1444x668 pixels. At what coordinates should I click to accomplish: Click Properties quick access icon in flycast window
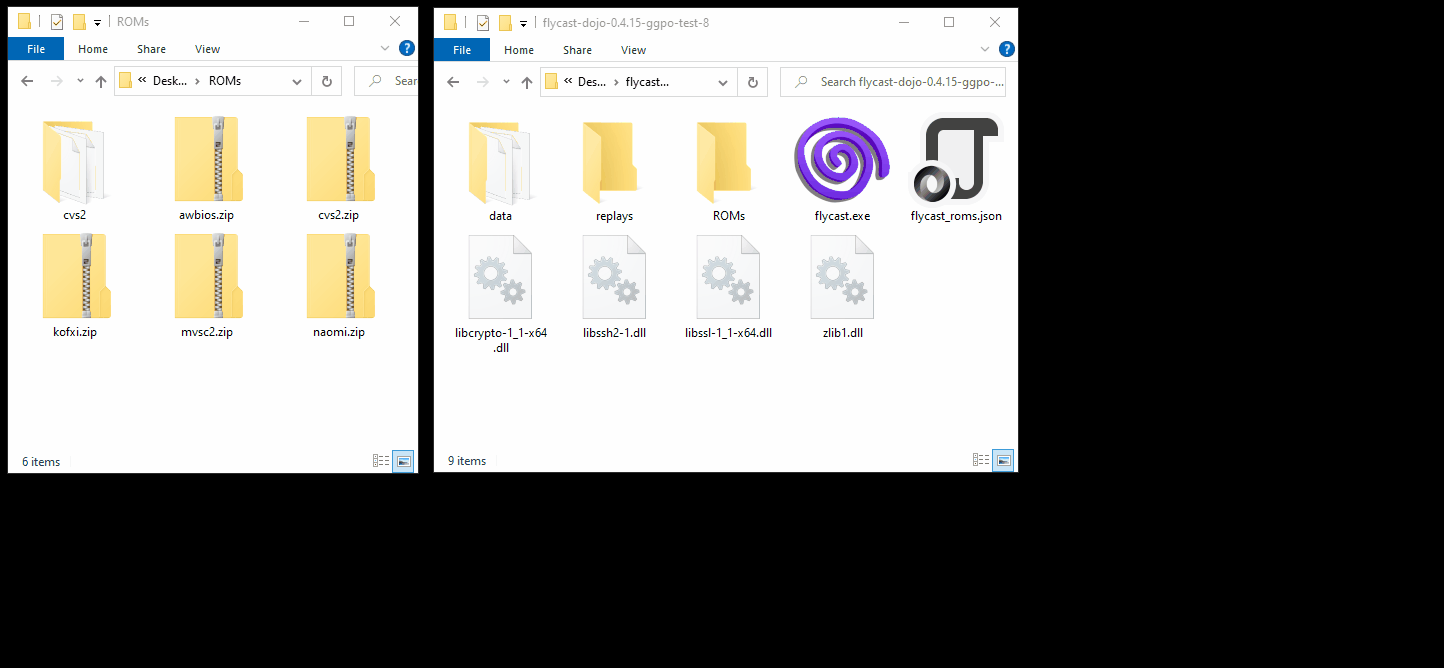pos(483,22)
